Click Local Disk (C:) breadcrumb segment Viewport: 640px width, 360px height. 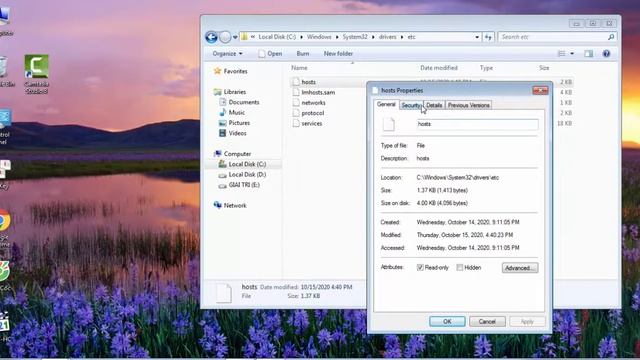click(277, 37)
